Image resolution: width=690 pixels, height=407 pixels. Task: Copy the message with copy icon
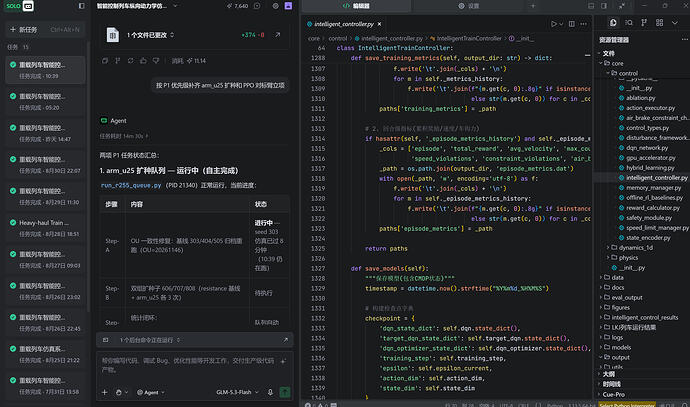click(105, 61)
